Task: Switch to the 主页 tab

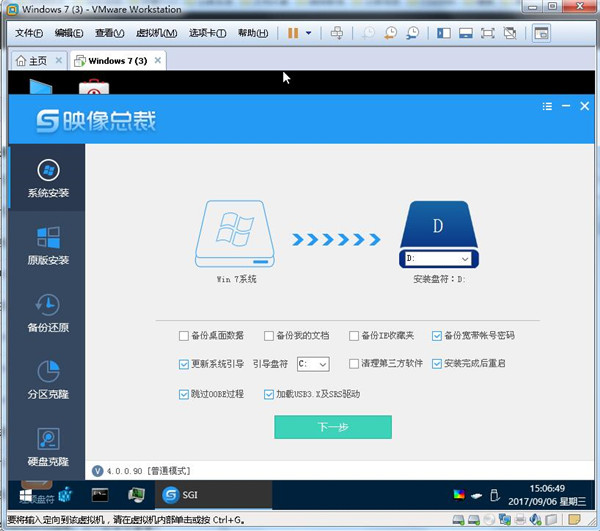Action: [38, 60]
